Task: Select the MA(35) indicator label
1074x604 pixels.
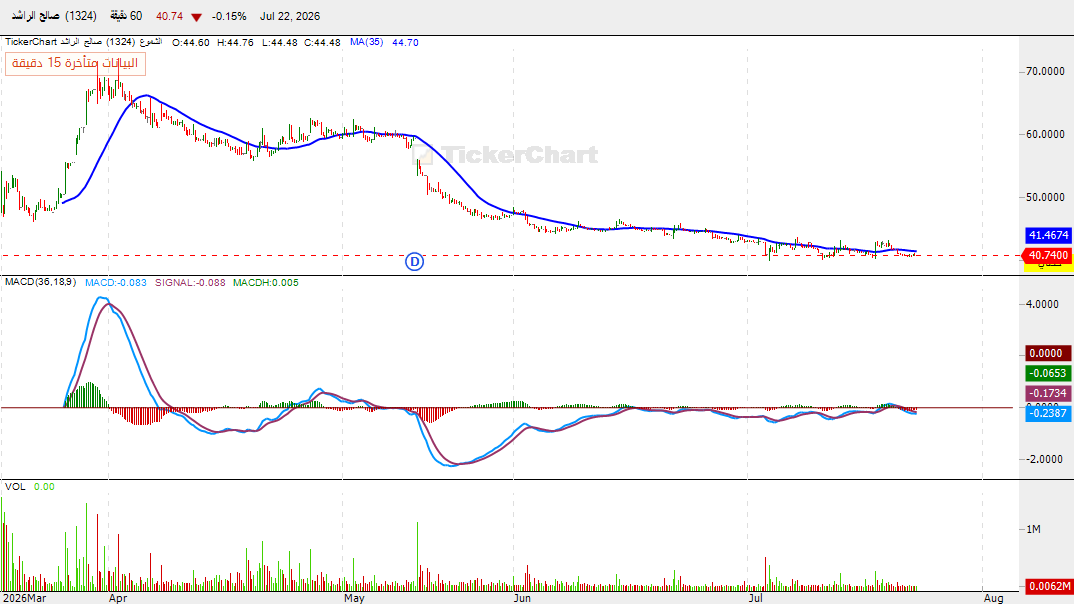Action: point(366,42)
